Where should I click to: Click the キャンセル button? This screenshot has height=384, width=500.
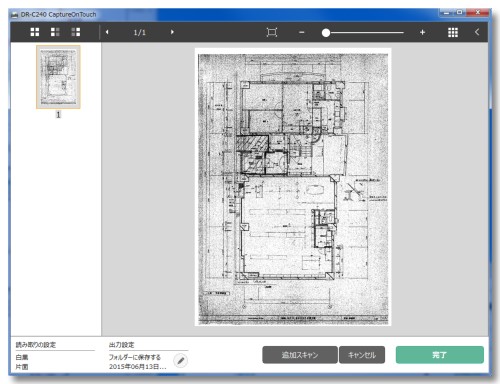coord(362,355)
